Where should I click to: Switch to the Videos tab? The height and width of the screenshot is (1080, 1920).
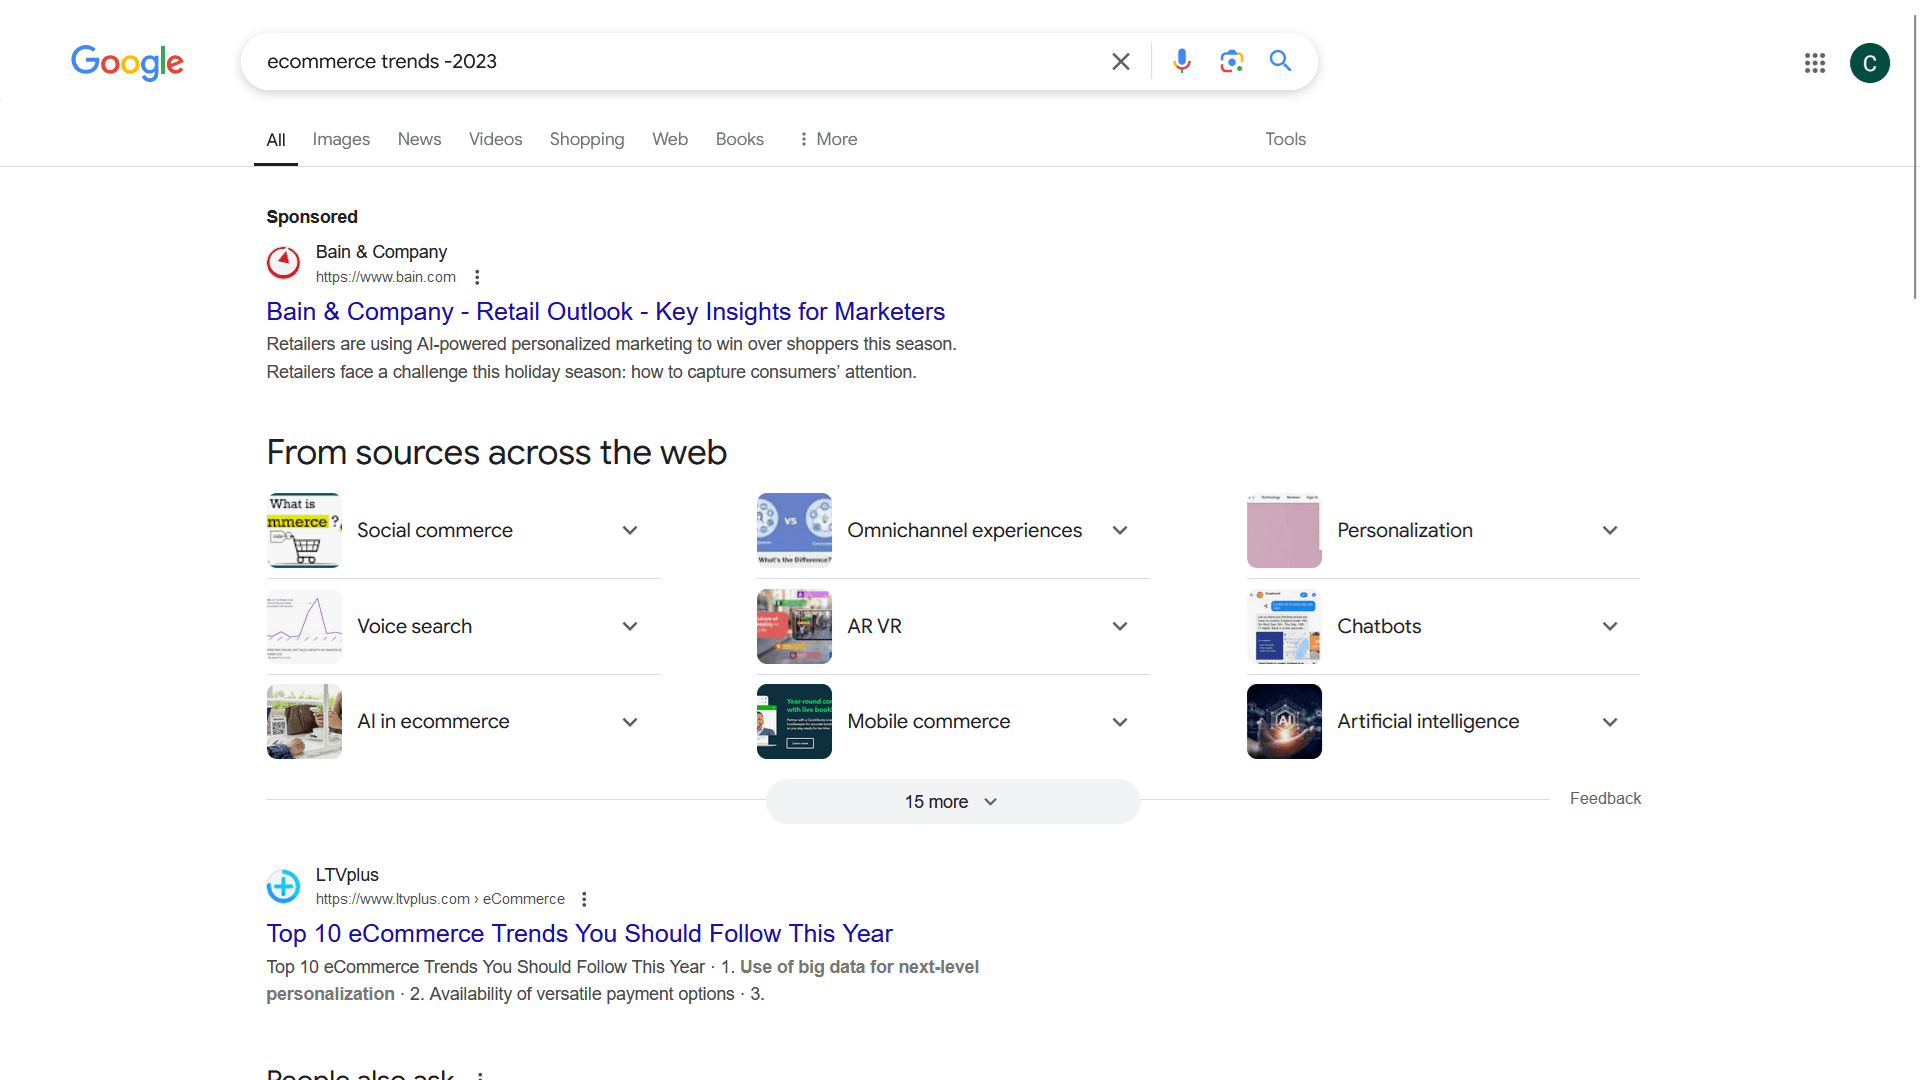[x=496, y=139]
